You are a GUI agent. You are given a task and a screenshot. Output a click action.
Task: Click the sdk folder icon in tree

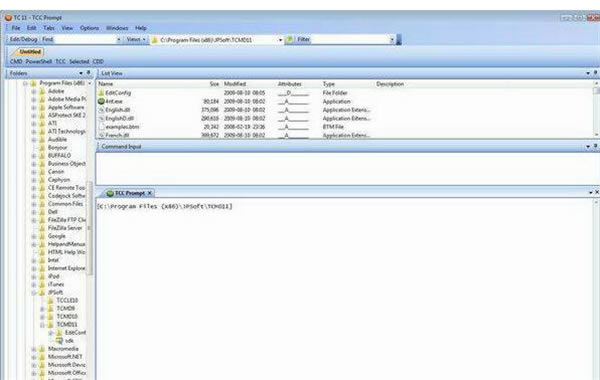[59, 341]
